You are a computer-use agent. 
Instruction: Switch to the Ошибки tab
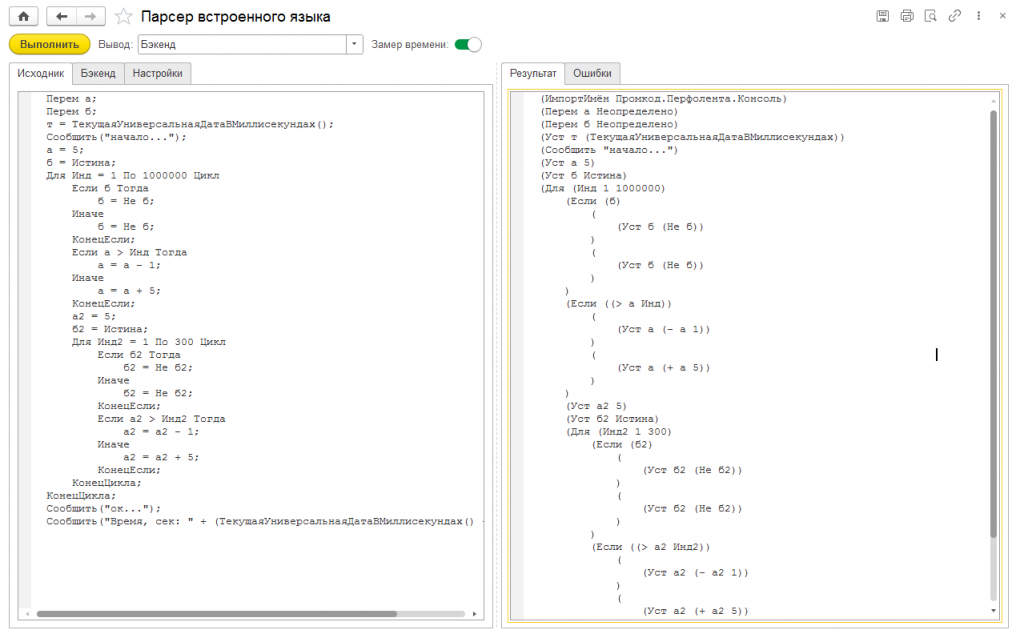pyautogui.click(x=592, y=73)
